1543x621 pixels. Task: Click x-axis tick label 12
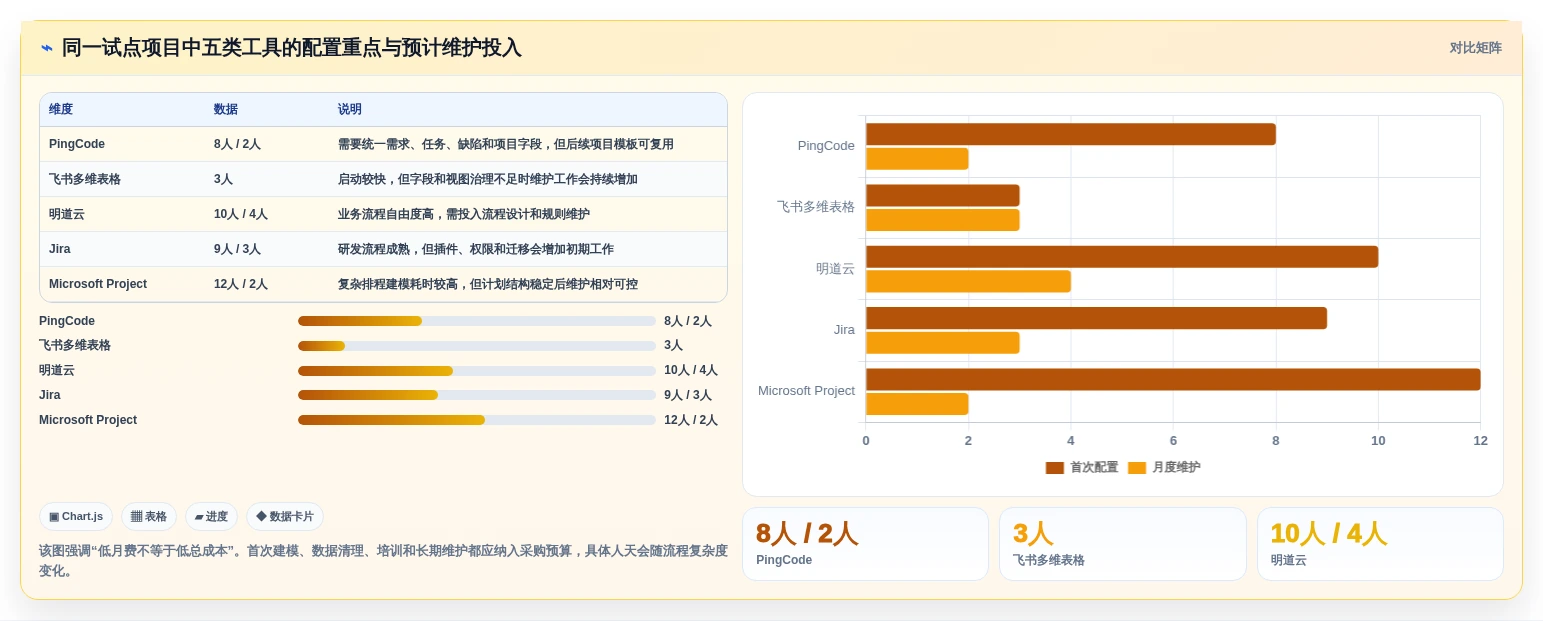tap(1480, 441)
